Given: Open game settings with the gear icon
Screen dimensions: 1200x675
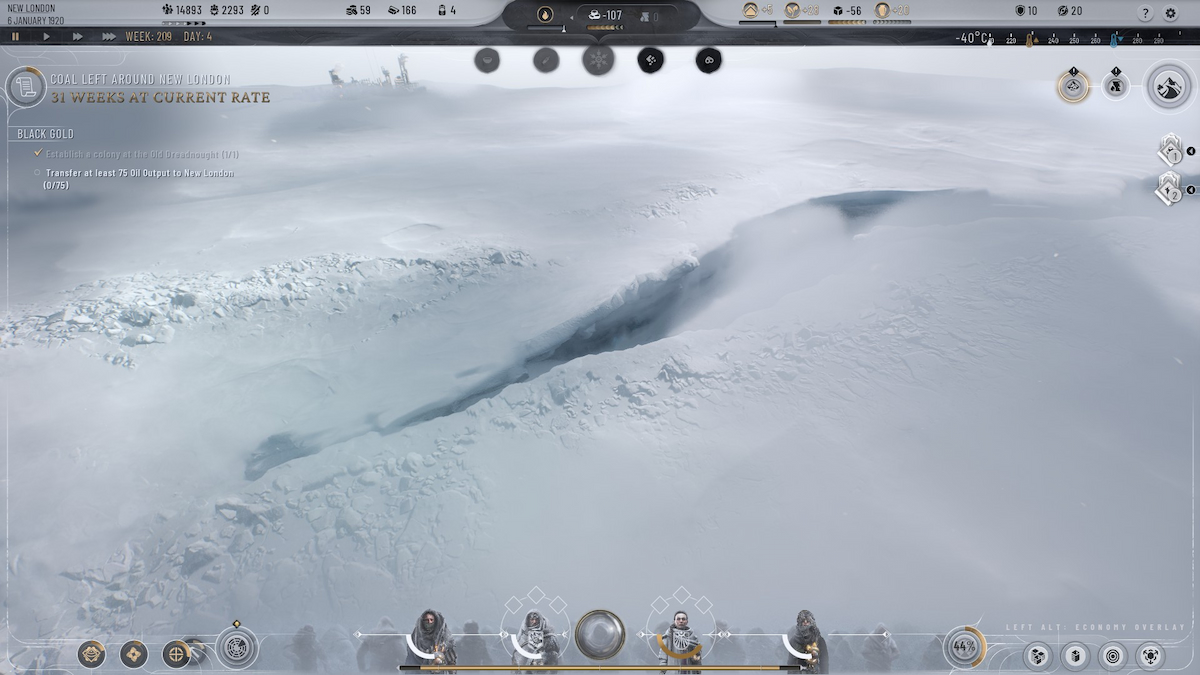Looking at the screenshot, I should pos(1168,13).
